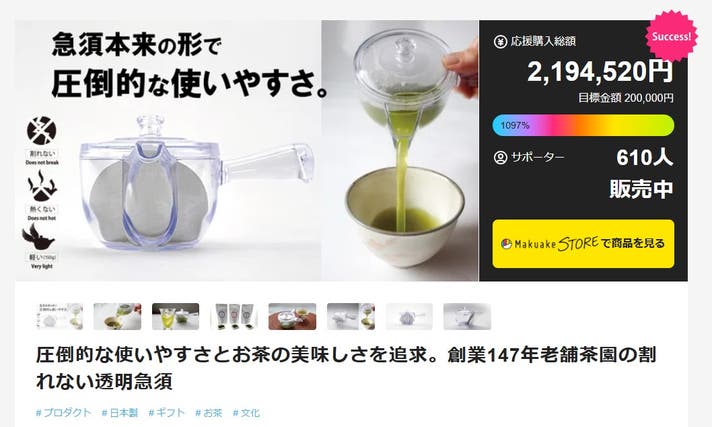Select the last gallery thumbnail
712x427 pixels.
point(467,316)
